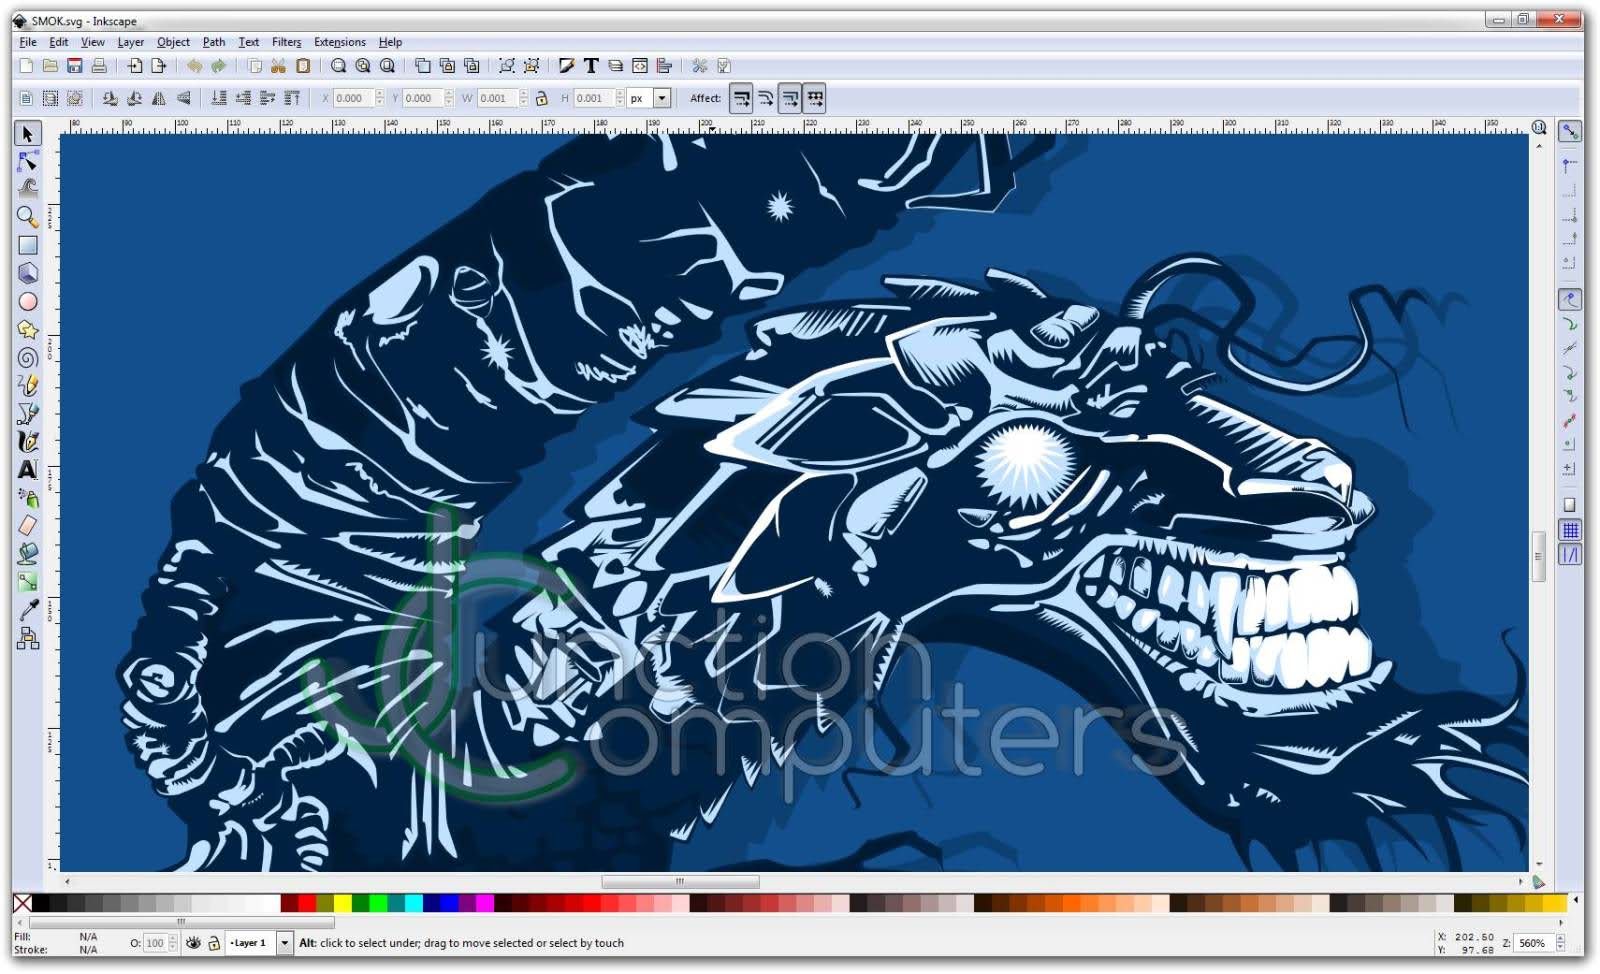
Task: Toggle Affect scale stroke width button
Action: 742,98
